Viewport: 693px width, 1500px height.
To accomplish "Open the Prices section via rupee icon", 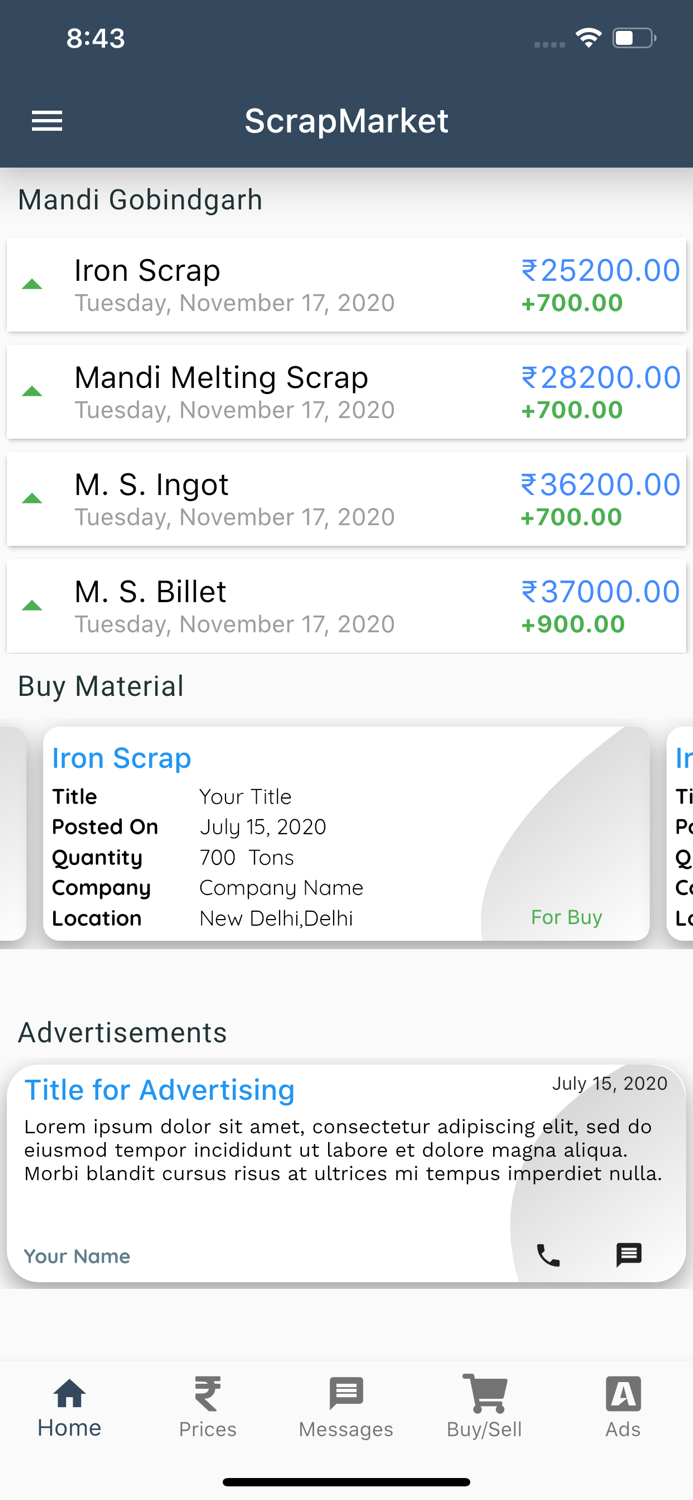I will [207, 1393].
